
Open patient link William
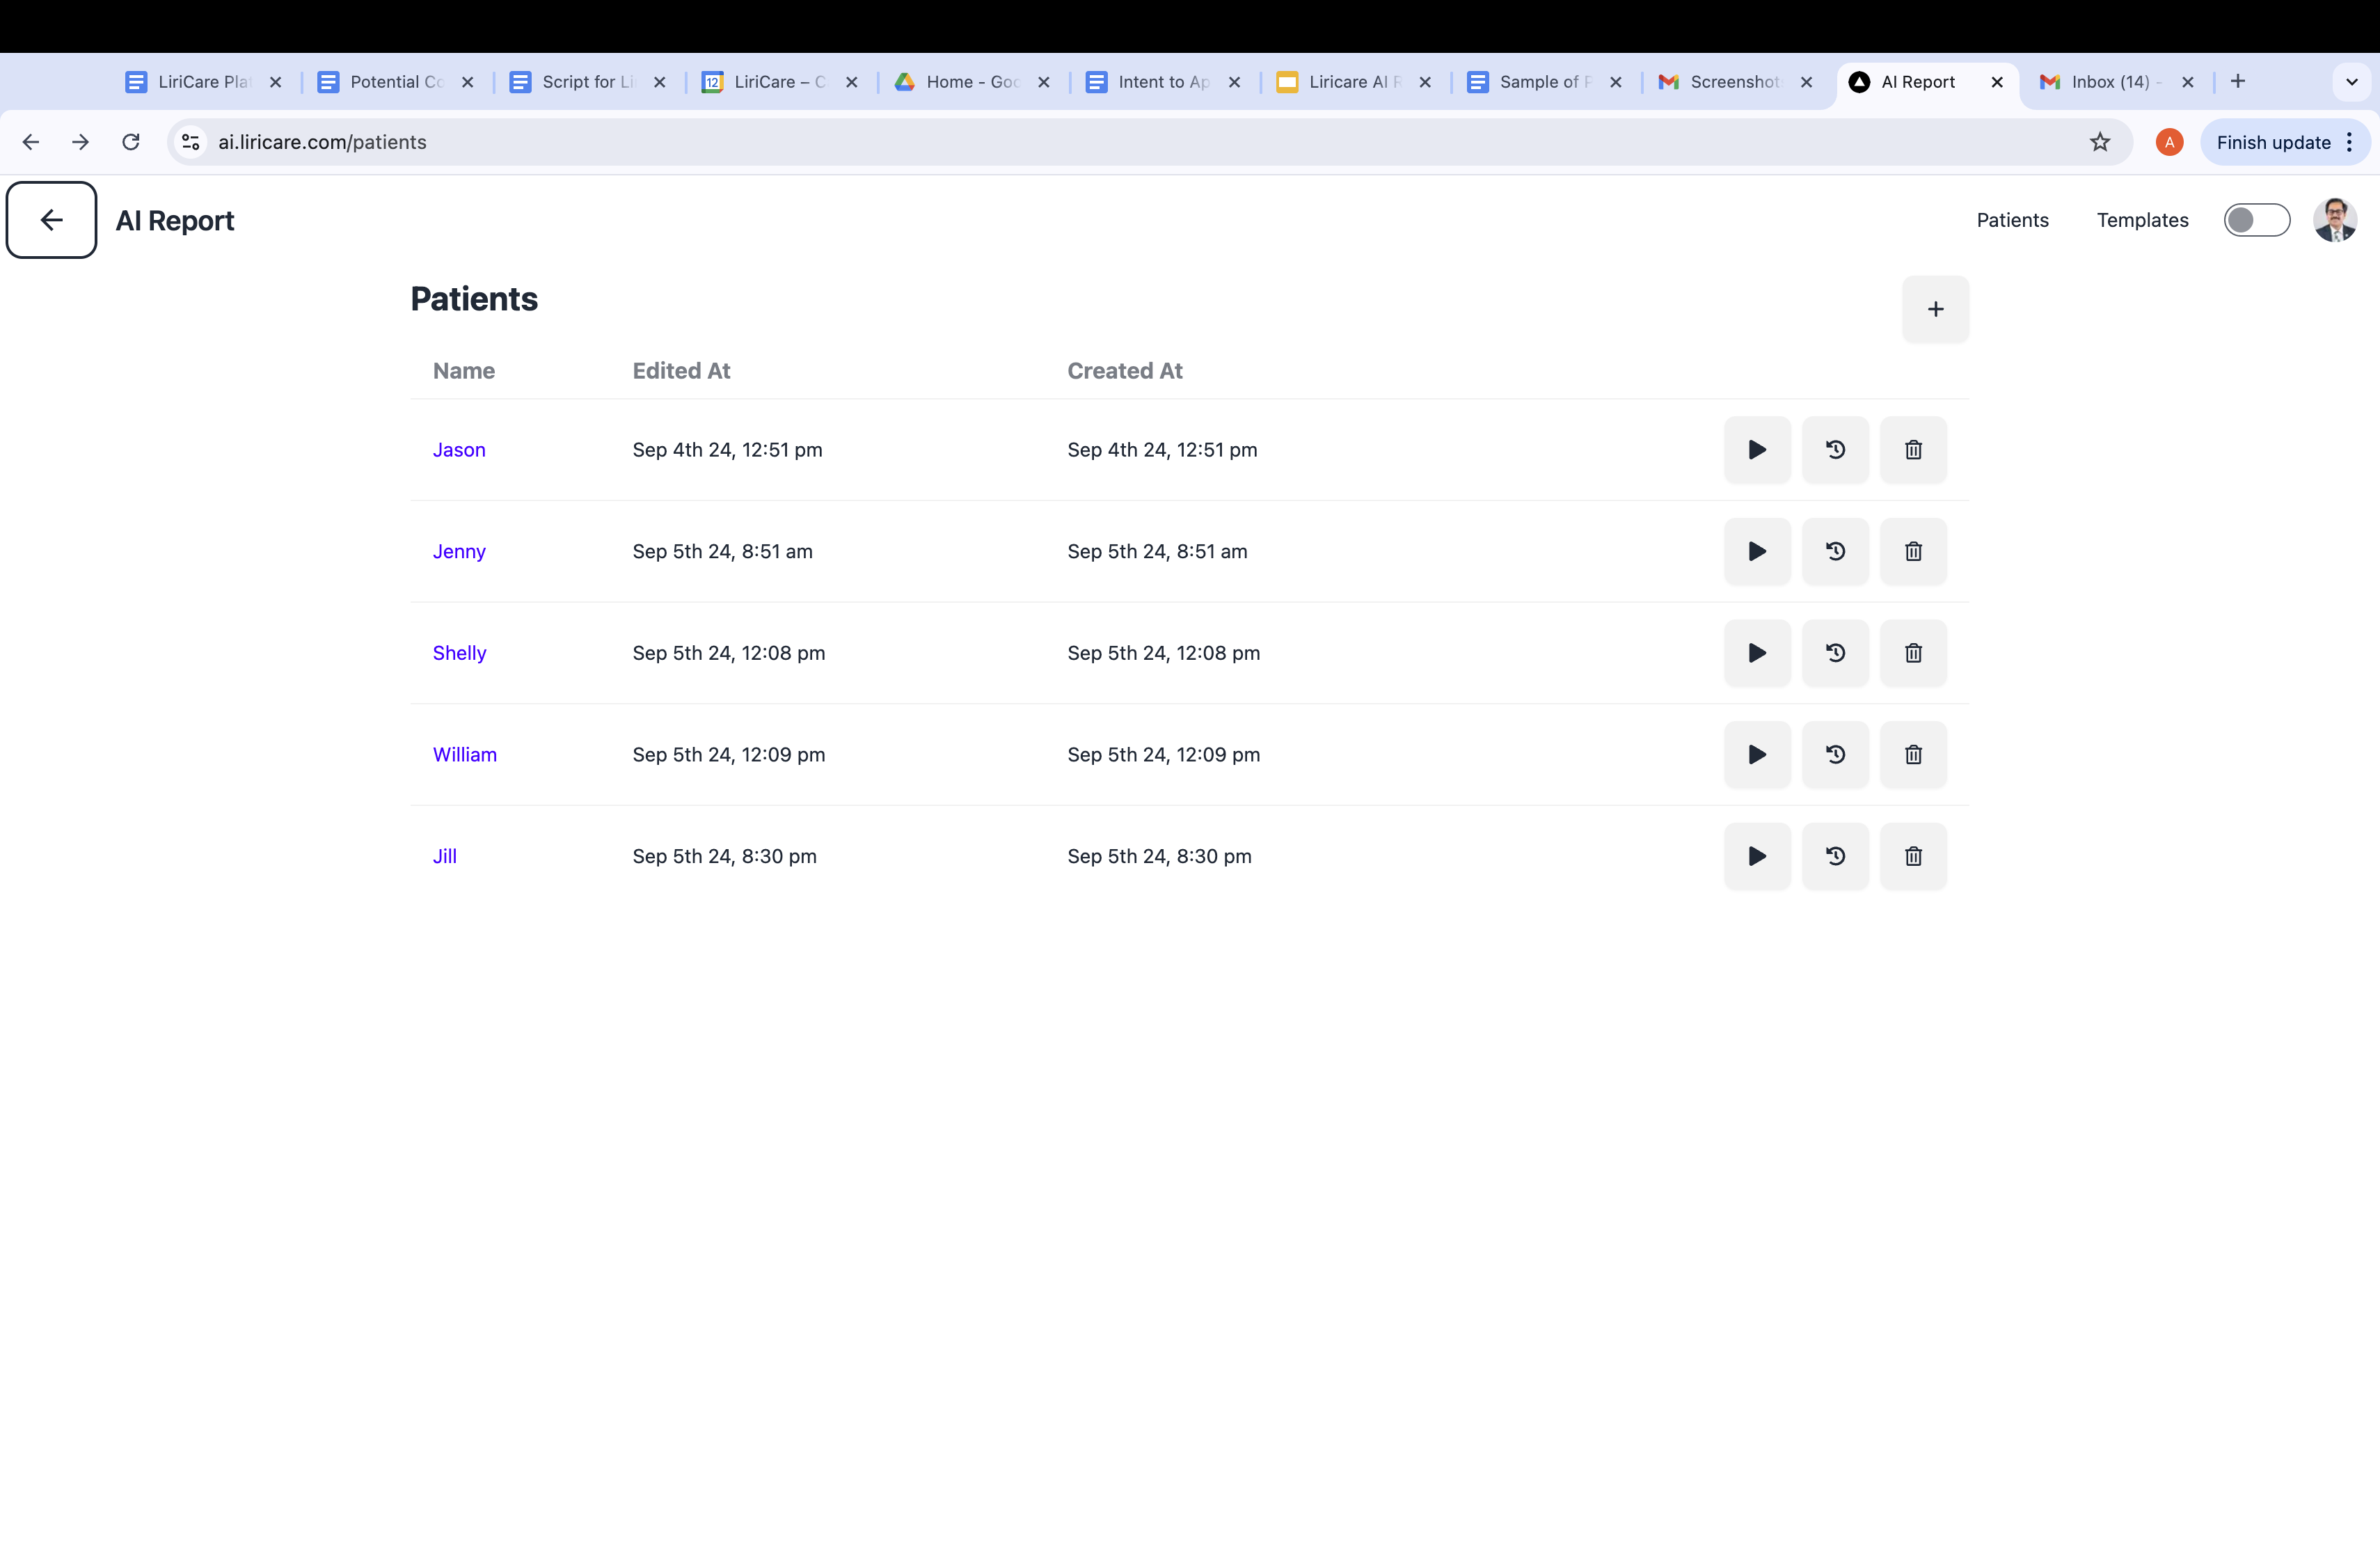pos(464,755)
